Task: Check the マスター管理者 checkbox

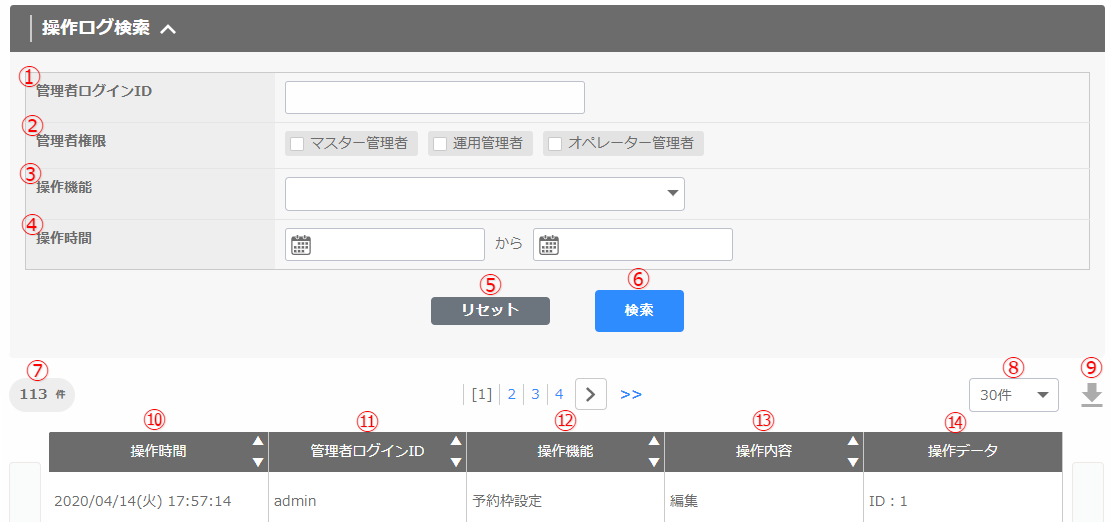Action: pyautogui.click(x=297, y=144)
